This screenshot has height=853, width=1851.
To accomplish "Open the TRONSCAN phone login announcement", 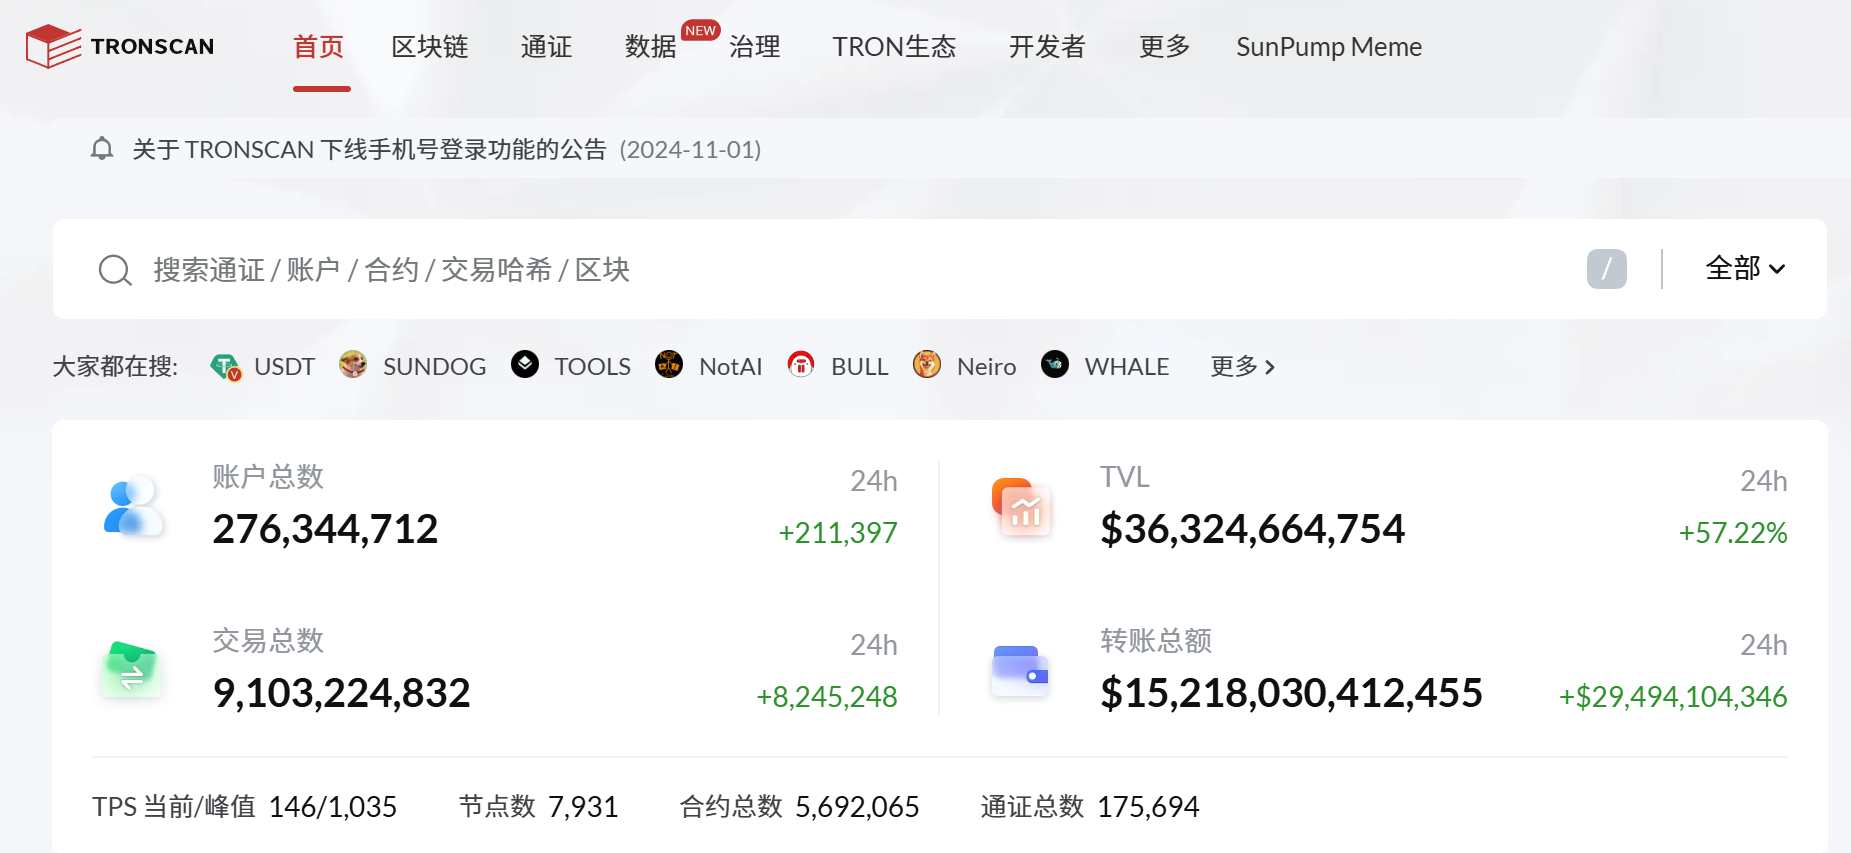I will pos(369,150).
